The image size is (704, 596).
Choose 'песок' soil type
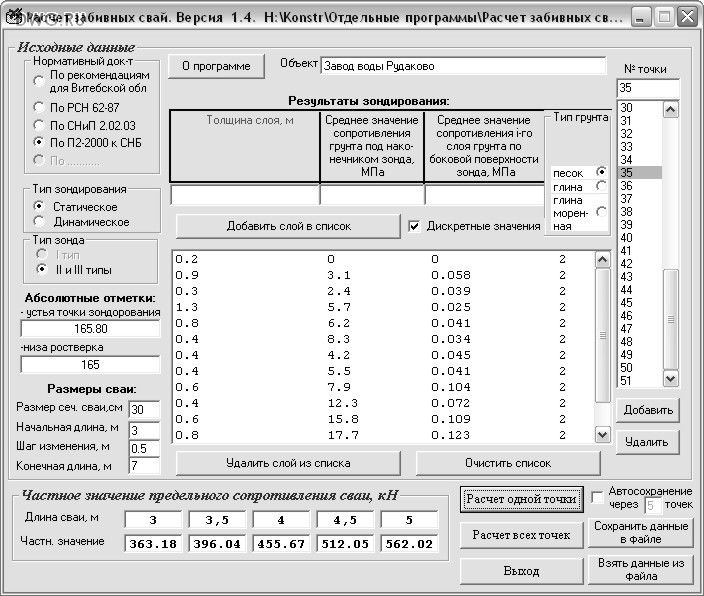click(x=601, y=172)
